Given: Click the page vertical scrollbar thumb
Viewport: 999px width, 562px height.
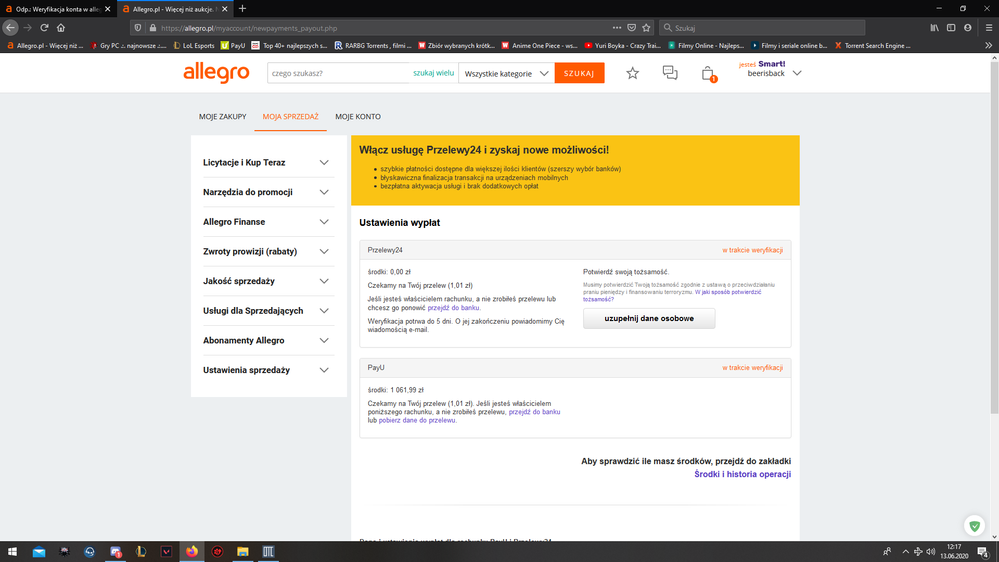Looking at the screenshot, I should 994,237.
